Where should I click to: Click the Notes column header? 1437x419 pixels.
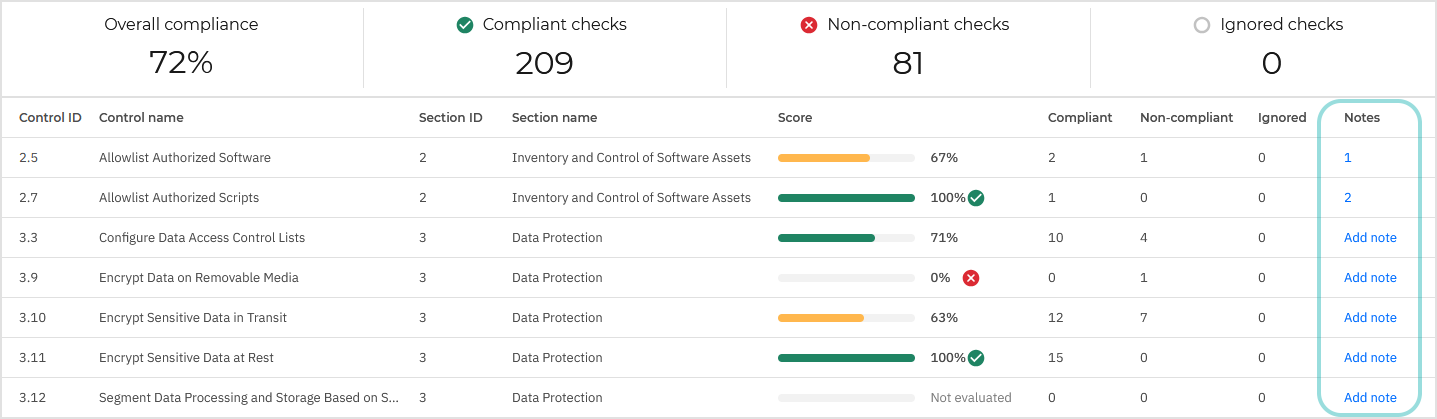point(1362,118)
